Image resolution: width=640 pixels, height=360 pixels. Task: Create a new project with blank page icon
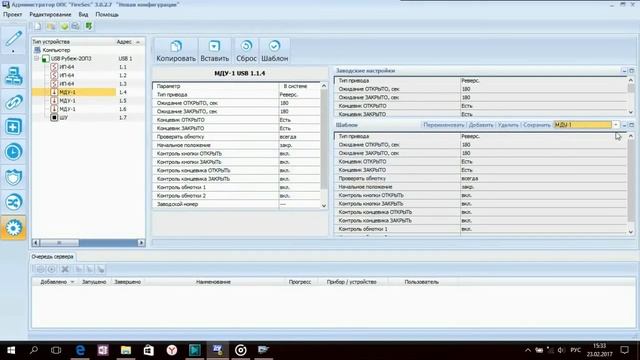pos(38,27)
